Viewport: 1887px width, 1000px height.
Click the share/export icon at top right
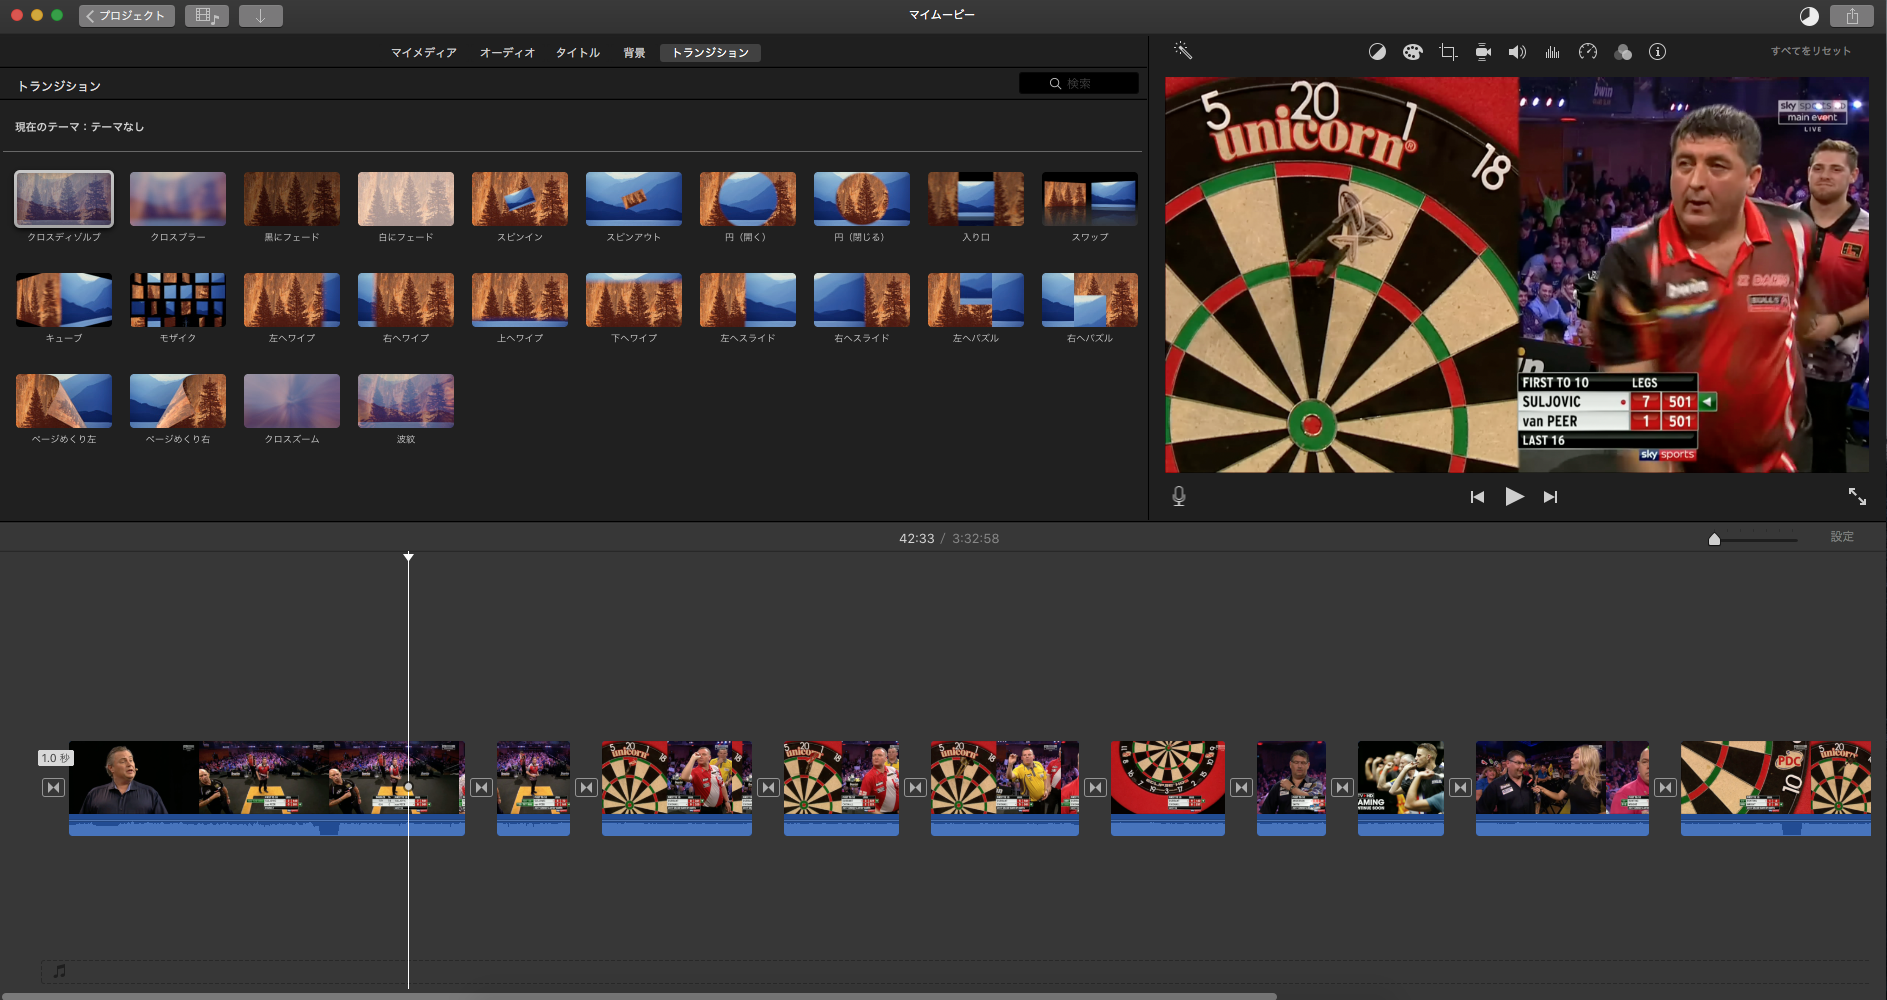[1852, 16]
